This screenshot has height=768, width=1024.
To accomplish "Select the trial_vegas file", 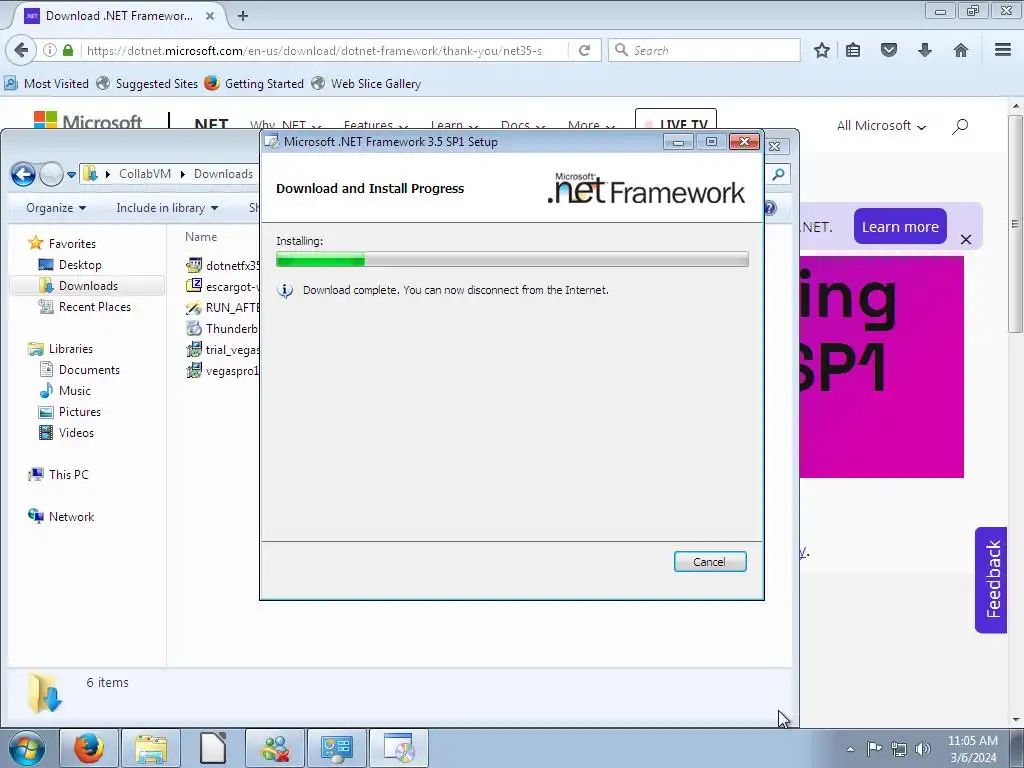I will click(x=223, y=349).
